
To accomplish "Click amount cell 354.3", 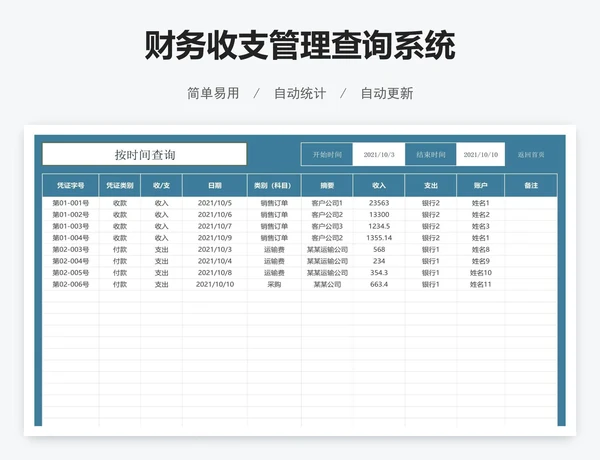I will (379, 273).
